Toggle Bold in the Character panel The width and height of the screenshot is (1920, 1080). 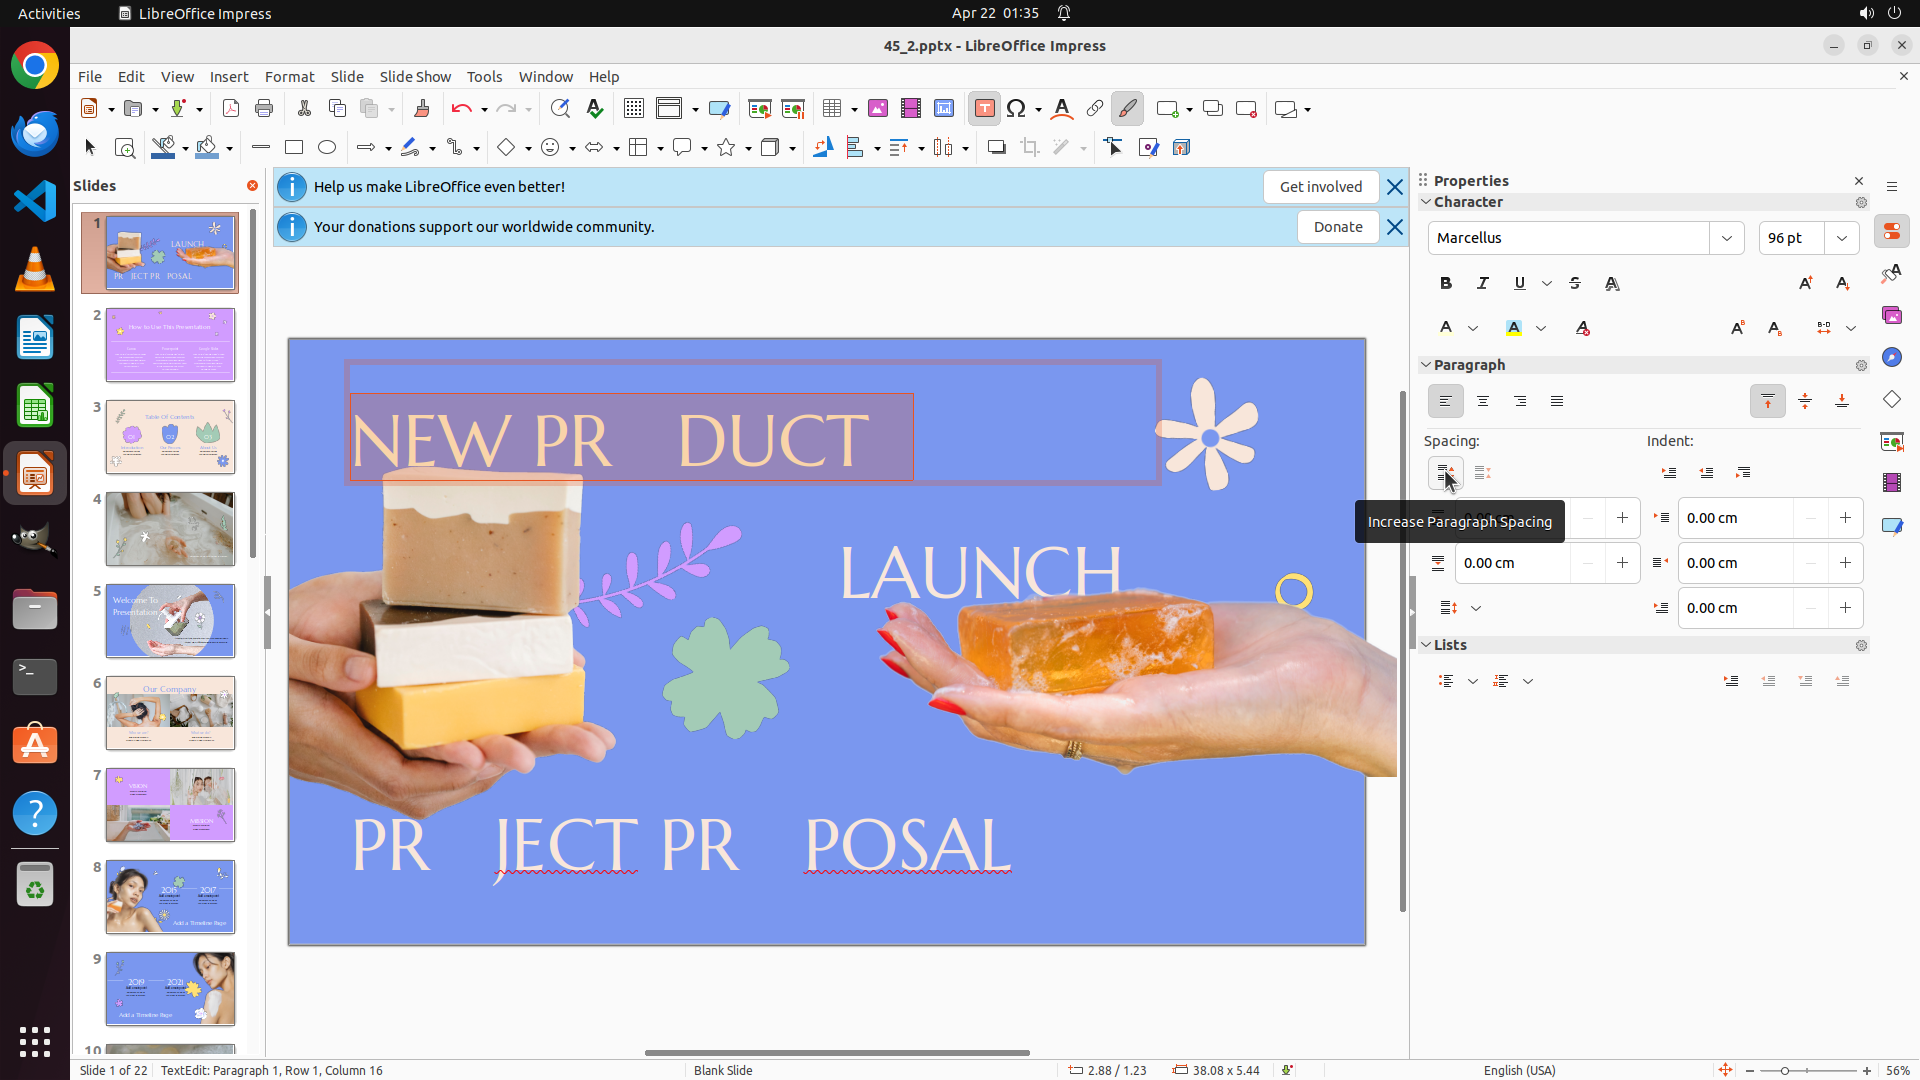(x=1446, y=284)
